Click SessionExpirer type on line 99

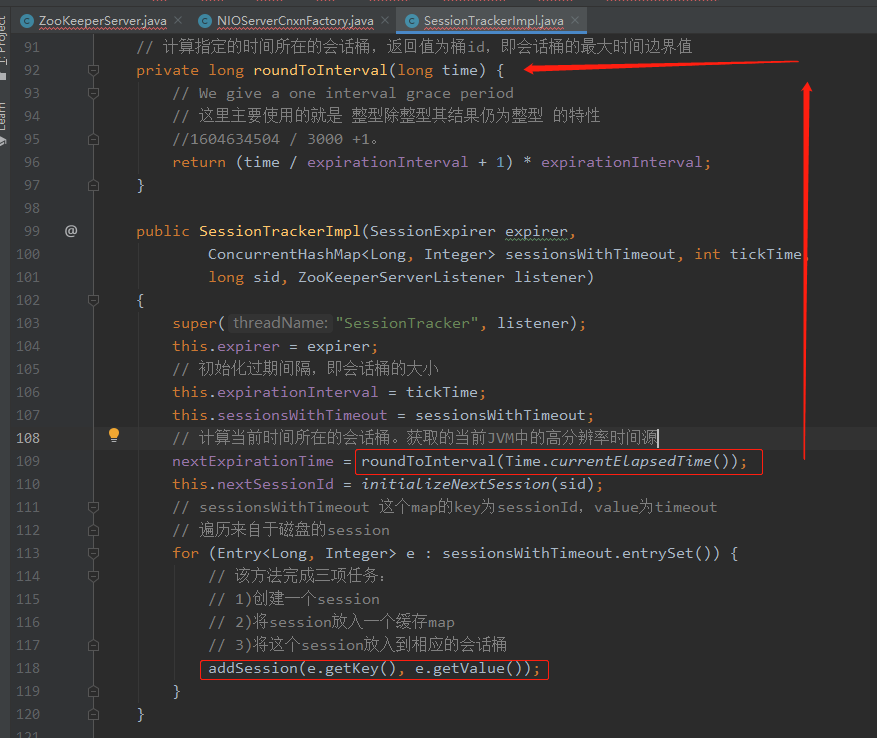[x=432, y=231]
